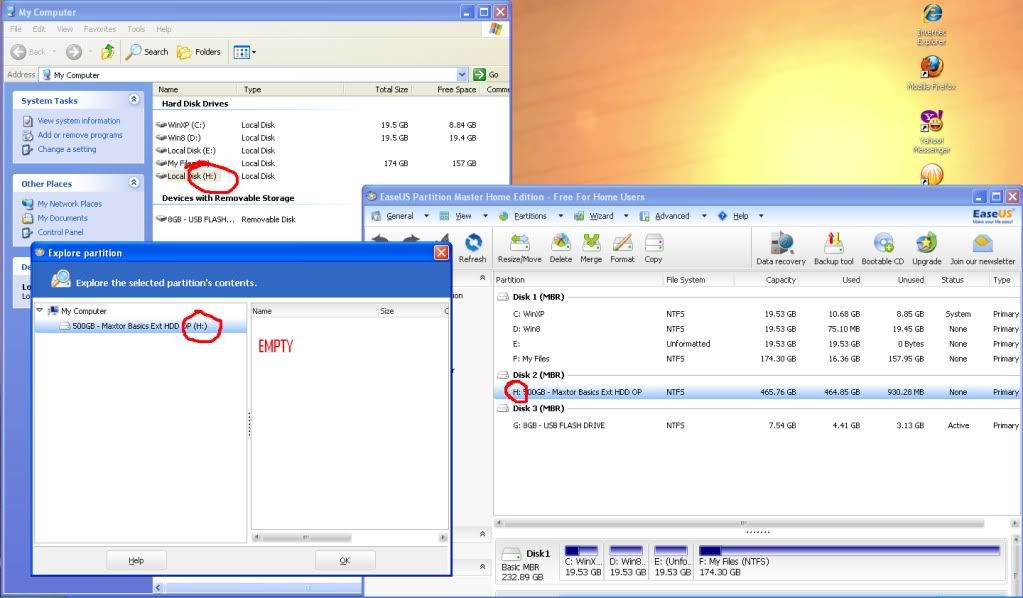Open the Advanced dropdown in EaseUS
Image resolution: width=1023 pixels, height=598 pixels.
704,216
